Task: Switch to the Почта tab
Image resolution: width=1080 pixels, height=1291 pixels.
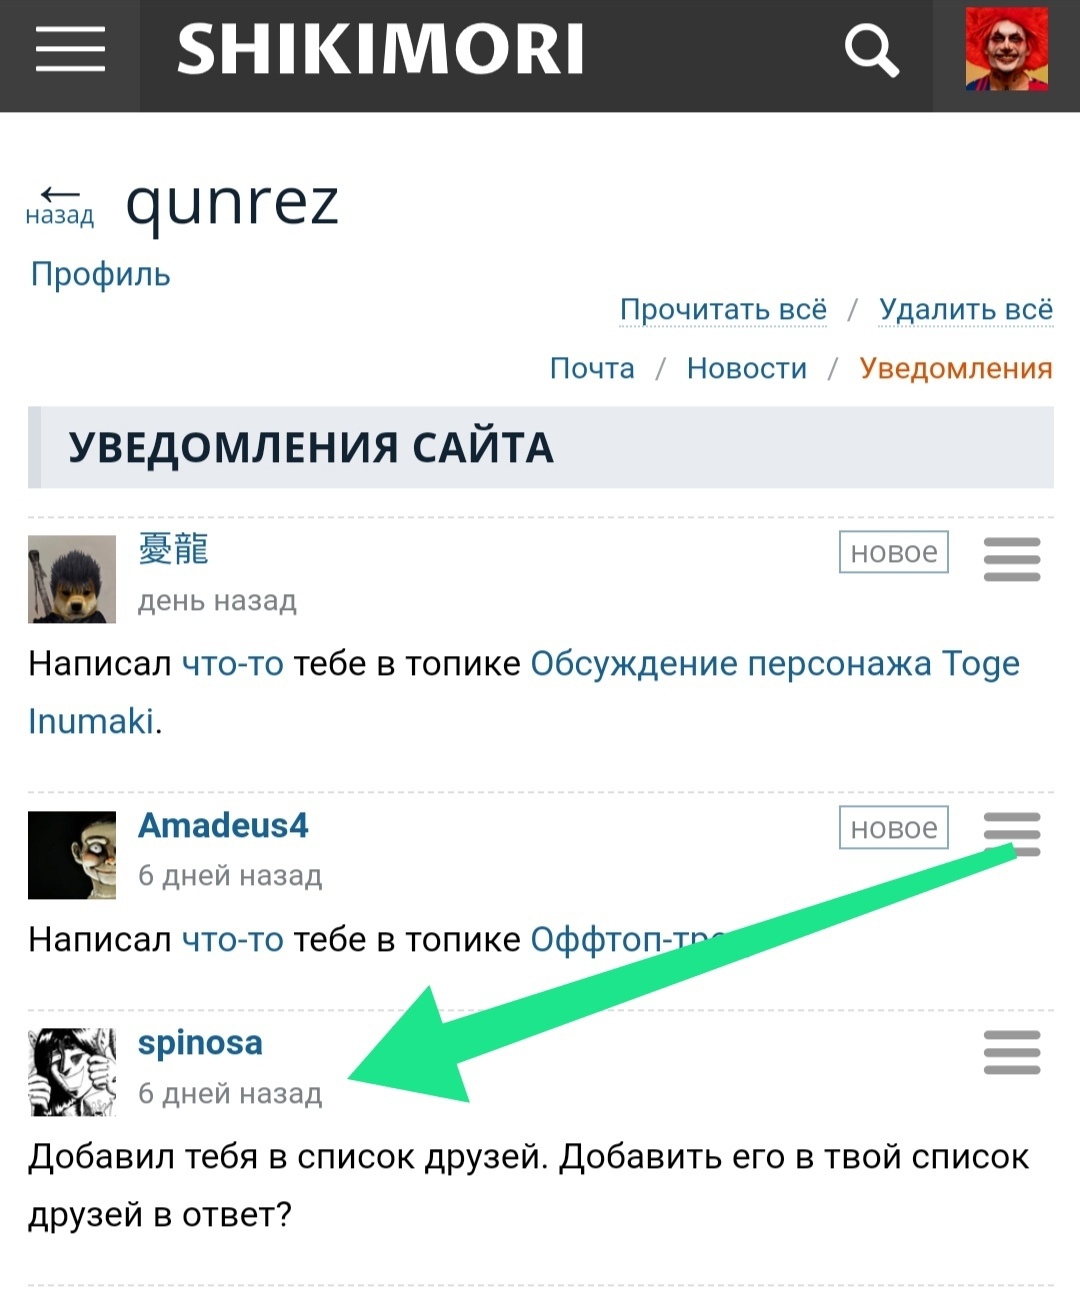Action: pyautogui.click(x=592, y=368)
